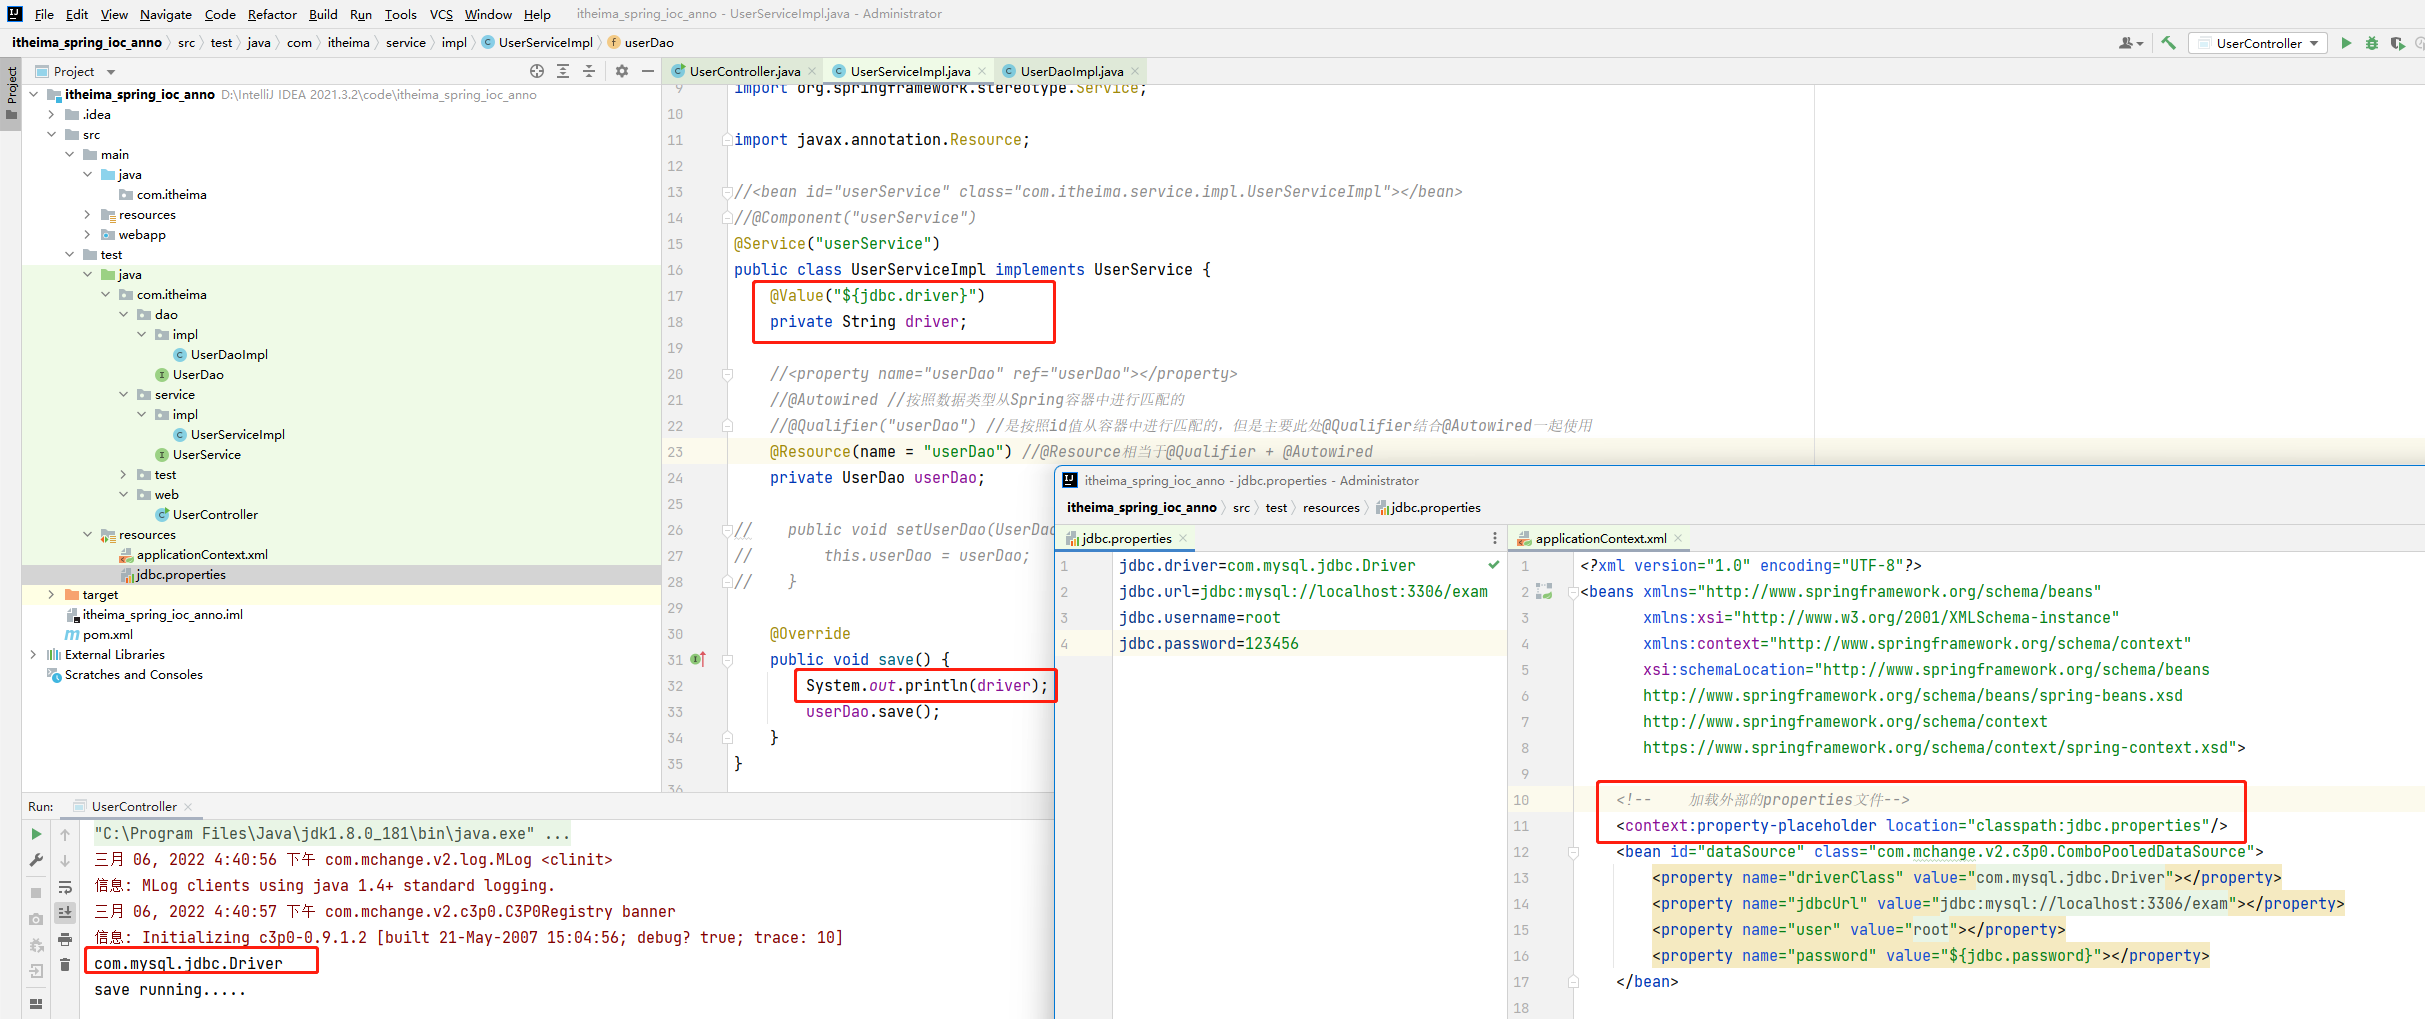Open the vertical Project tool window tab
Screen dimensions: 2425x1019
(11, 92)
